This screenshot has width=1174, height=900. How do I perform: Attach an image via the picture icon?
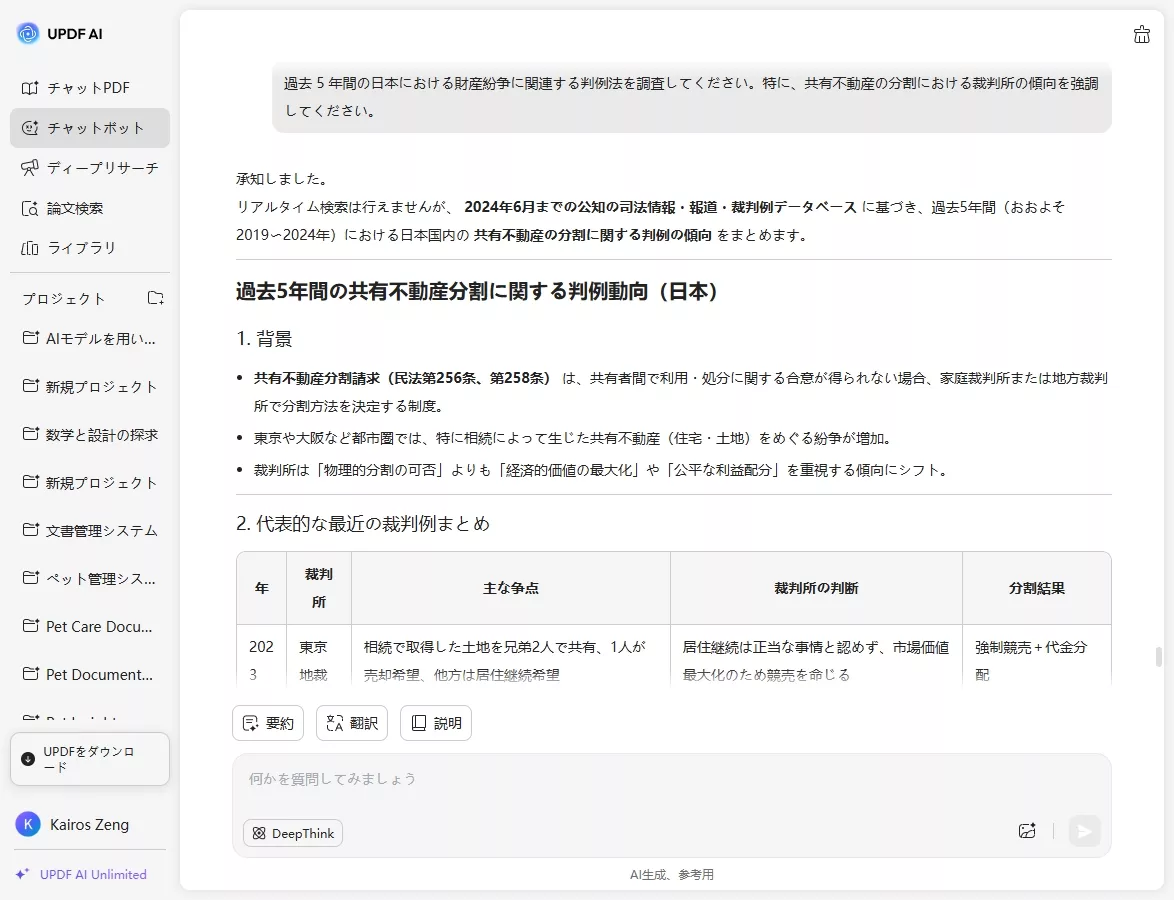pos(1027,831)
